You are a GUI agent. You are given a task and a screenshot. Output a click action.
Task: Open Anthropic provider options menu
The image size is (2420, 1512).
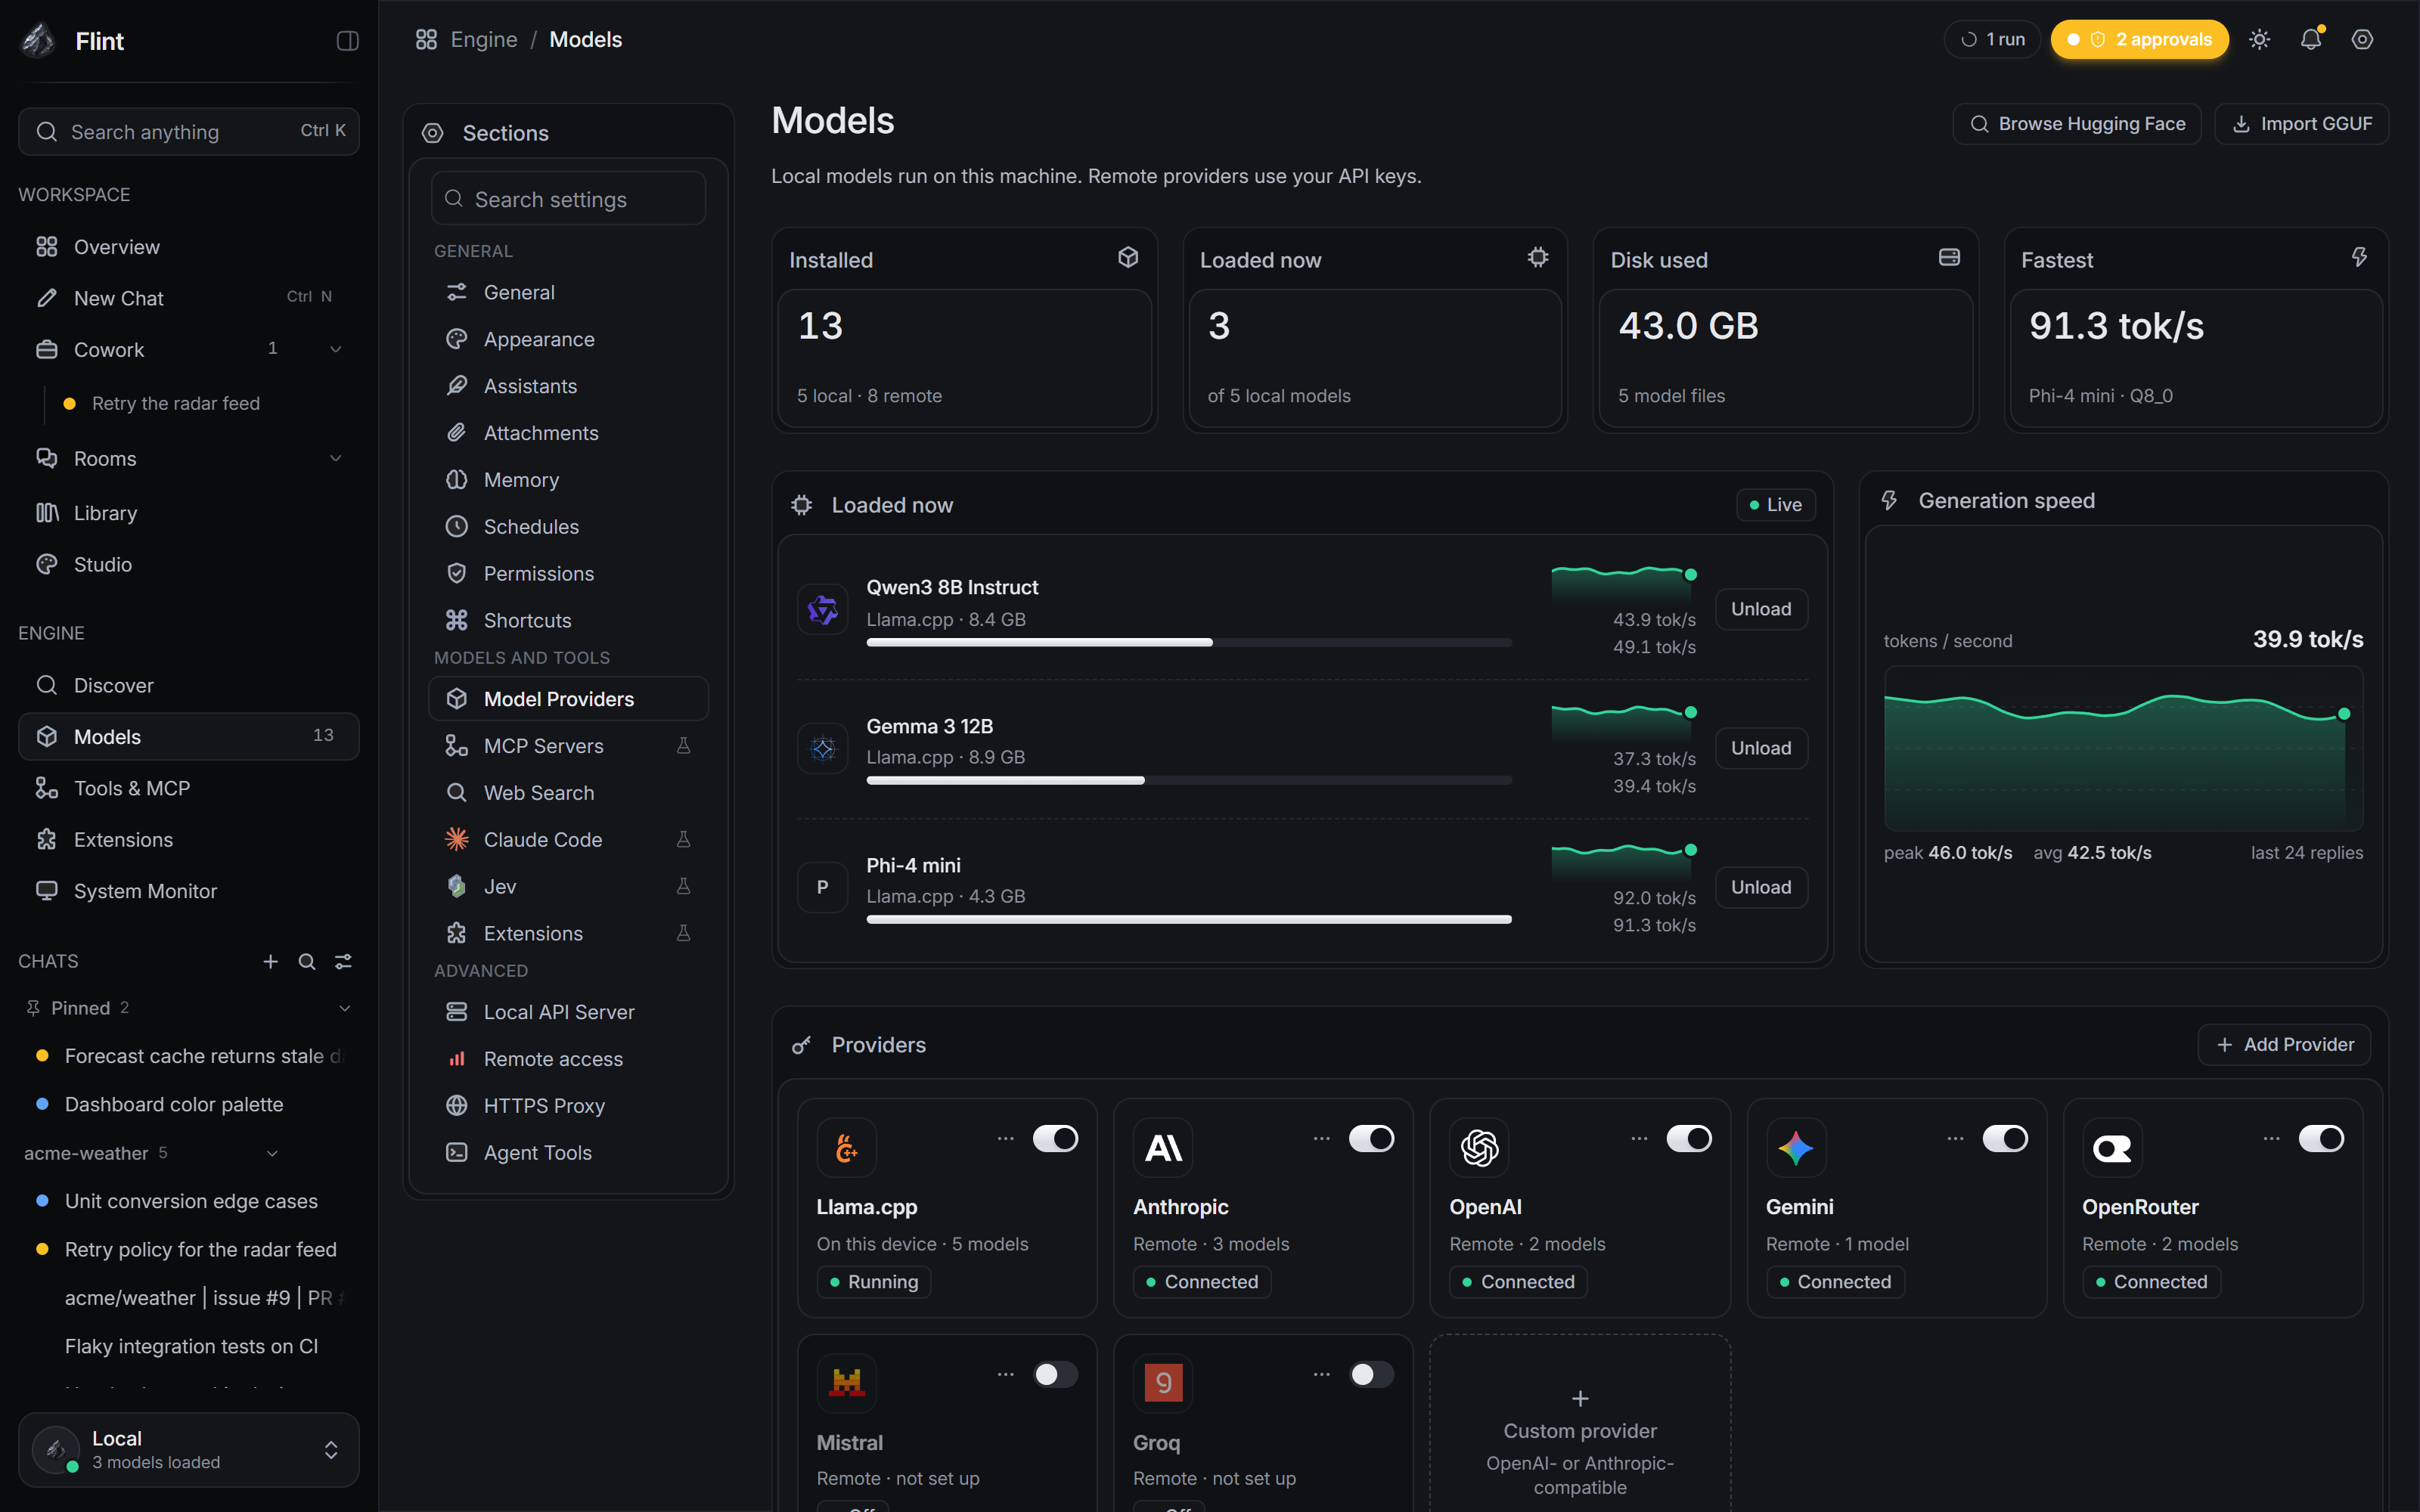1321,1138
